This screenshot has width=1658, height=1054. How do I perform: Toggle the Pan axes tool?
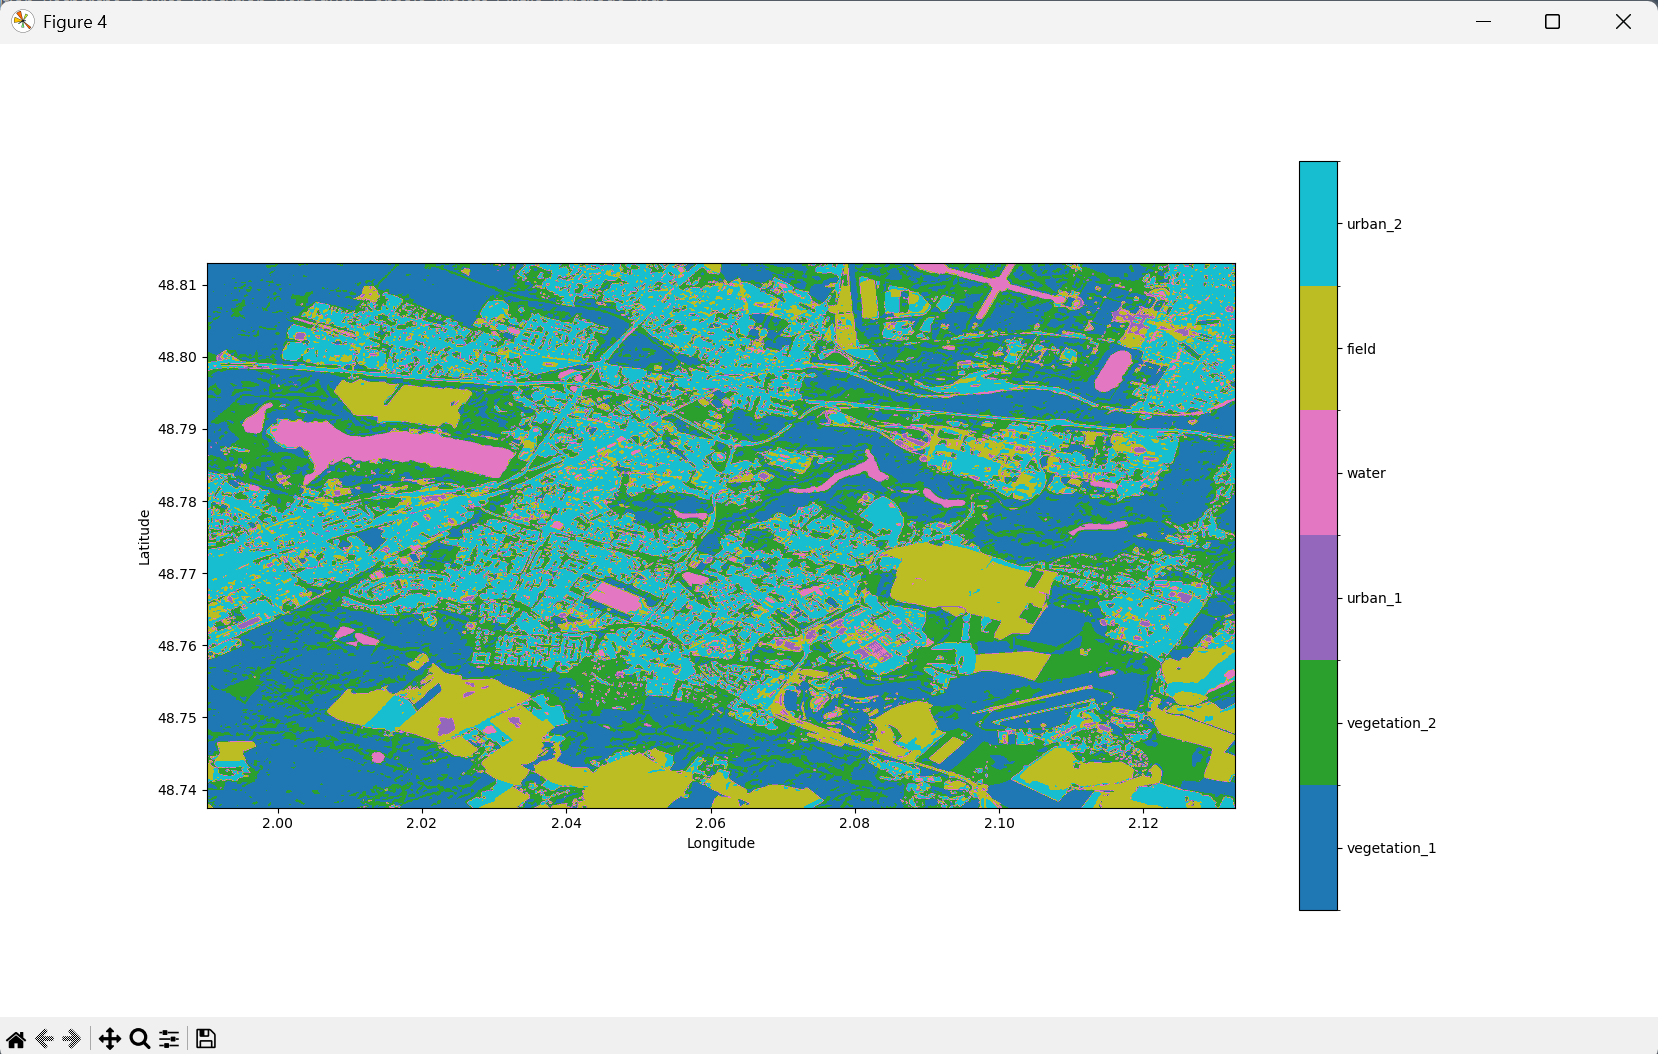(x=110, y=1039)
